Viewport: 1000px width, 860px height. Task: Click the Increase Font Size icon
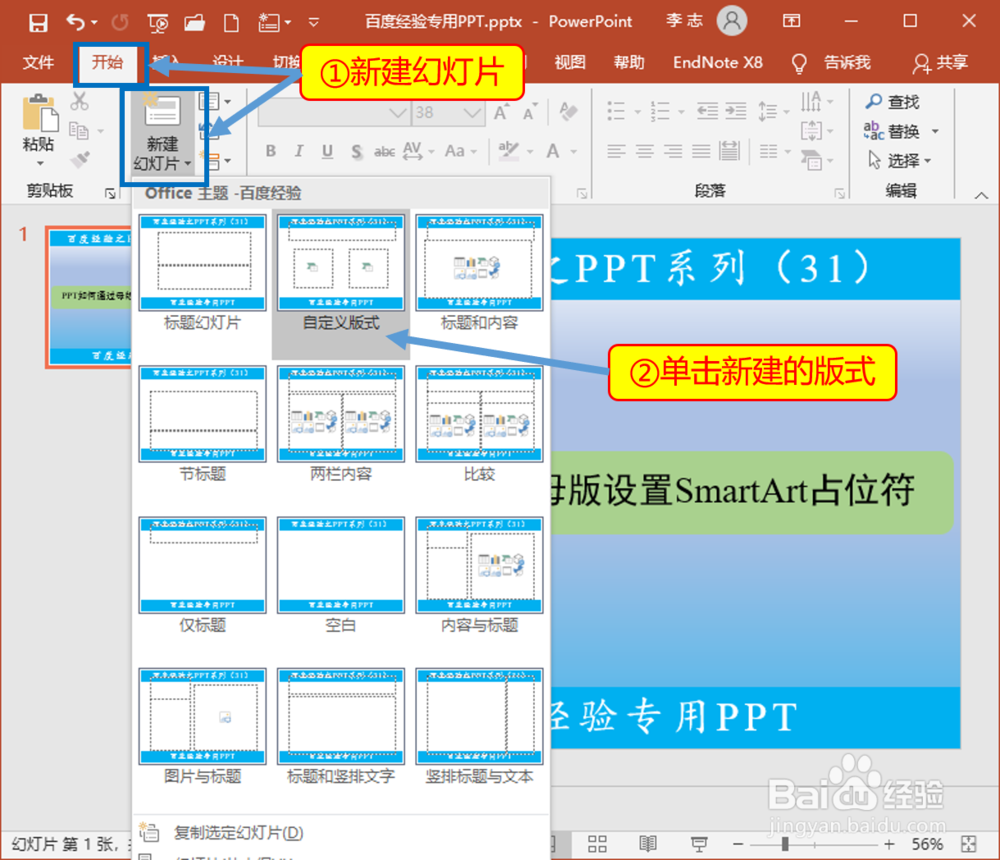(502, 113)
